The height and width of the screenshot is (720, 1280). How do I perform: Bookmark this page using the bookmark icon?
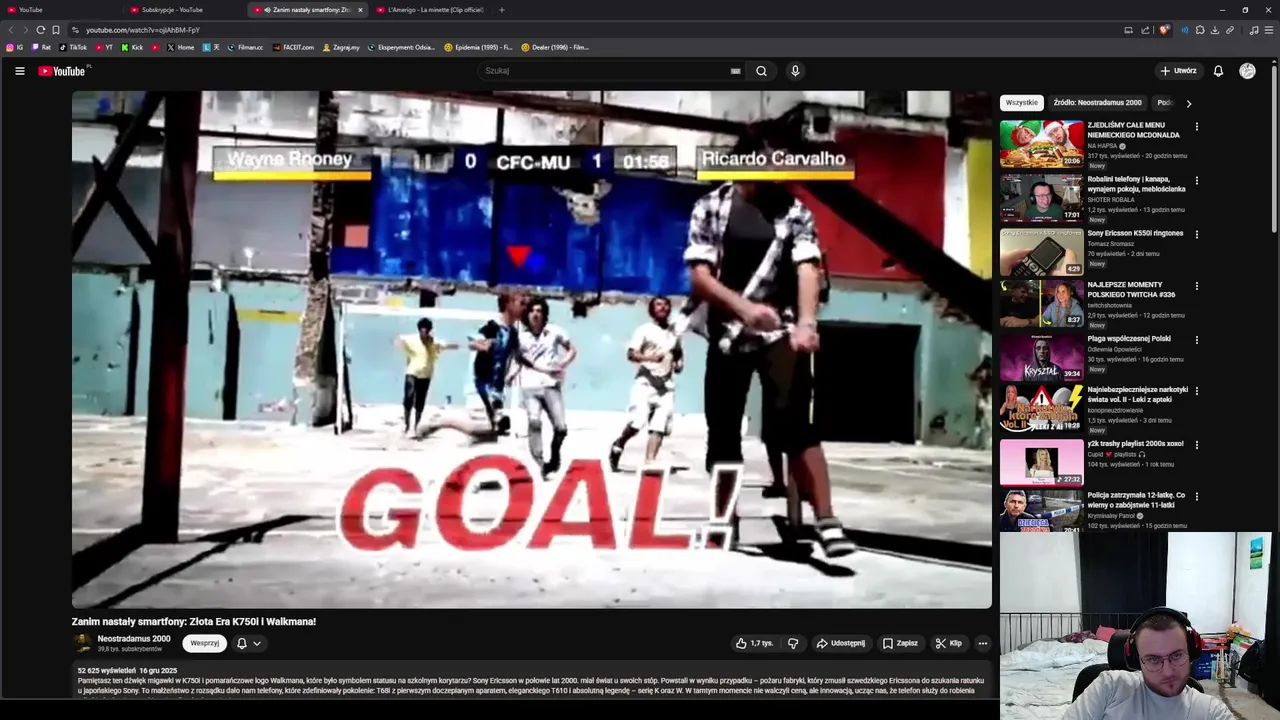[x=56, y=30]
